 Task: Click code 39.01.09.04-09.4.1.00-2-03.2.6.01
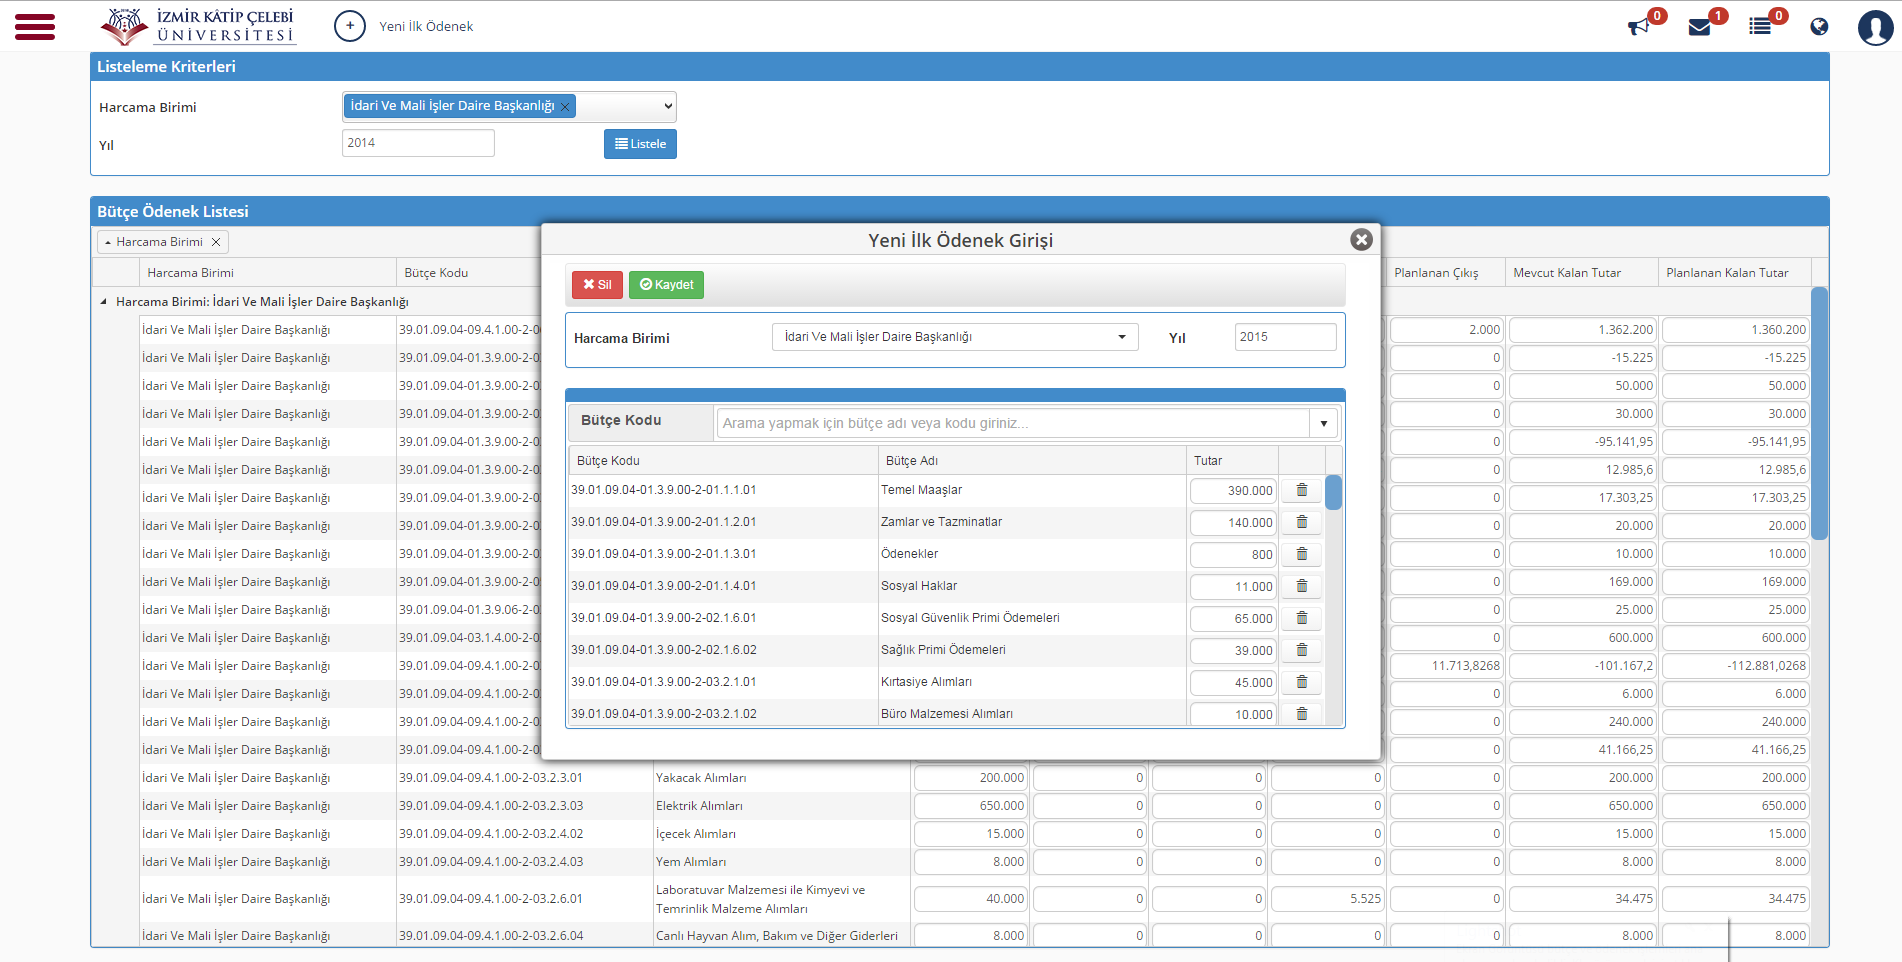click(x=491, y=899)
